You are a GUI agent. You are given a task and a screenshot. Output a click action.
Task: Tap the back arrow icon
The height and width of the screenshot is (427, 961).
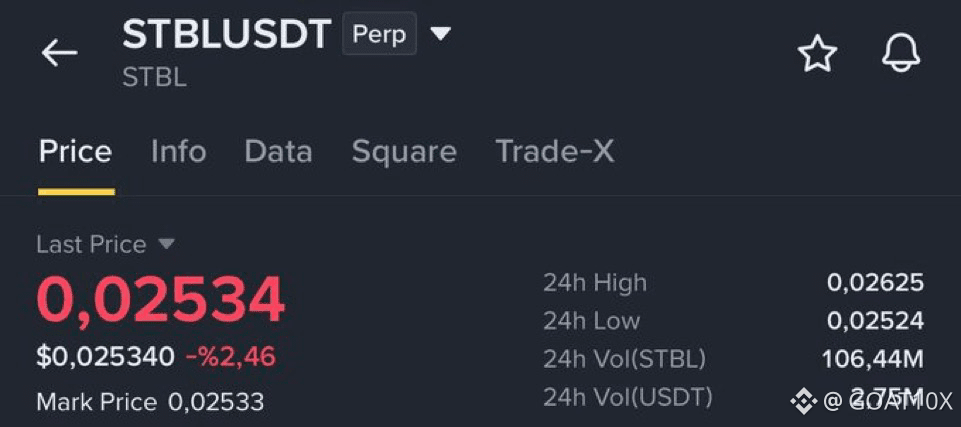[x=59, y=52]
